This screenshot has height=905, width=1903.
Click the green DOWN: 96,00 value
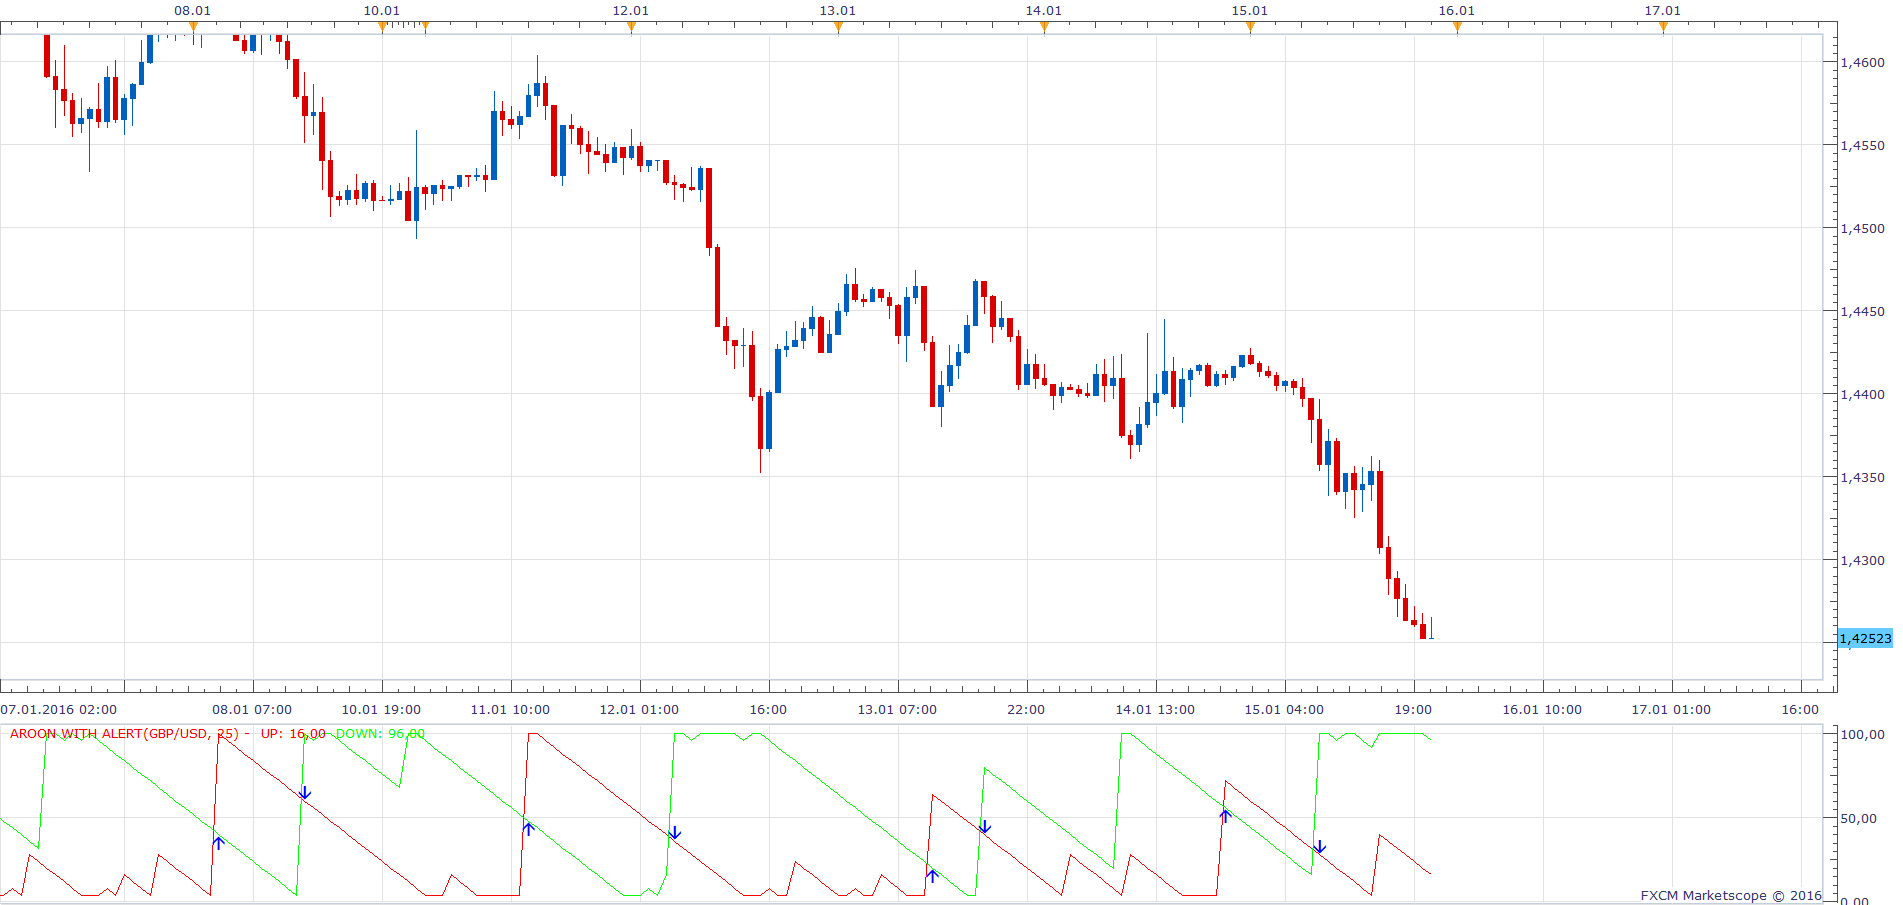[380, 734]
